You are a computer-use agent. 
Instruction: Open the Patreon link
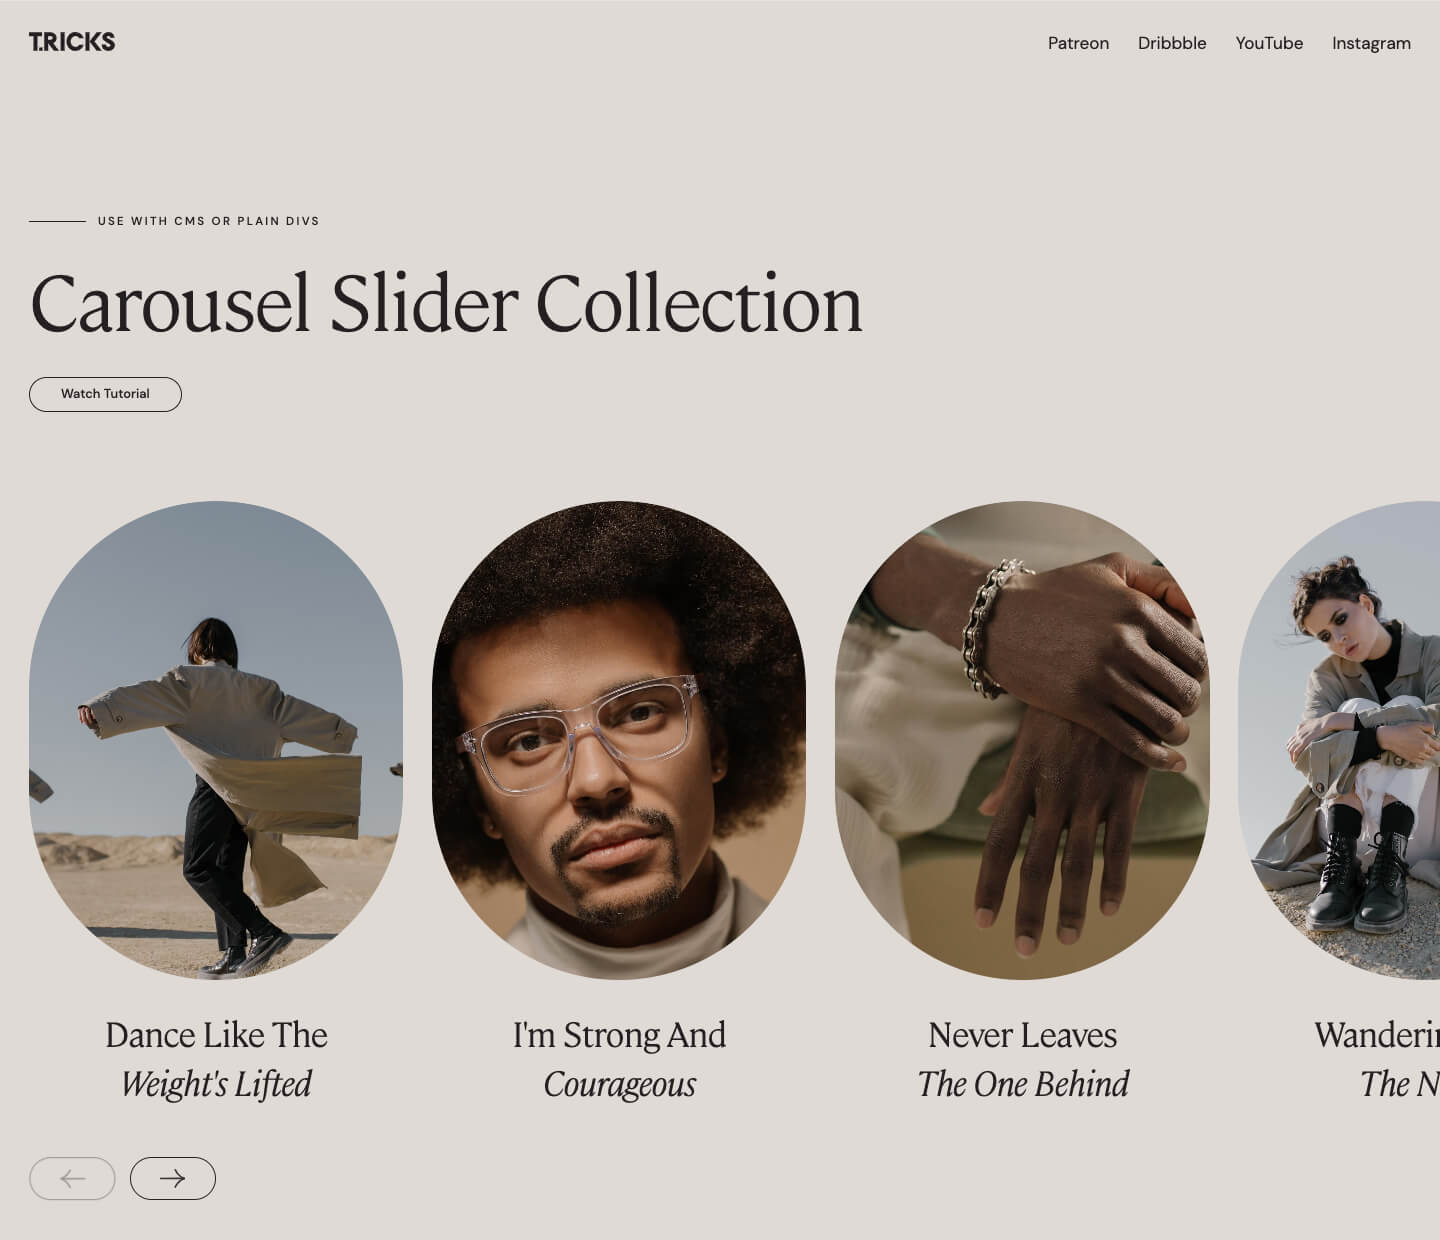[x=1078, y=43]
